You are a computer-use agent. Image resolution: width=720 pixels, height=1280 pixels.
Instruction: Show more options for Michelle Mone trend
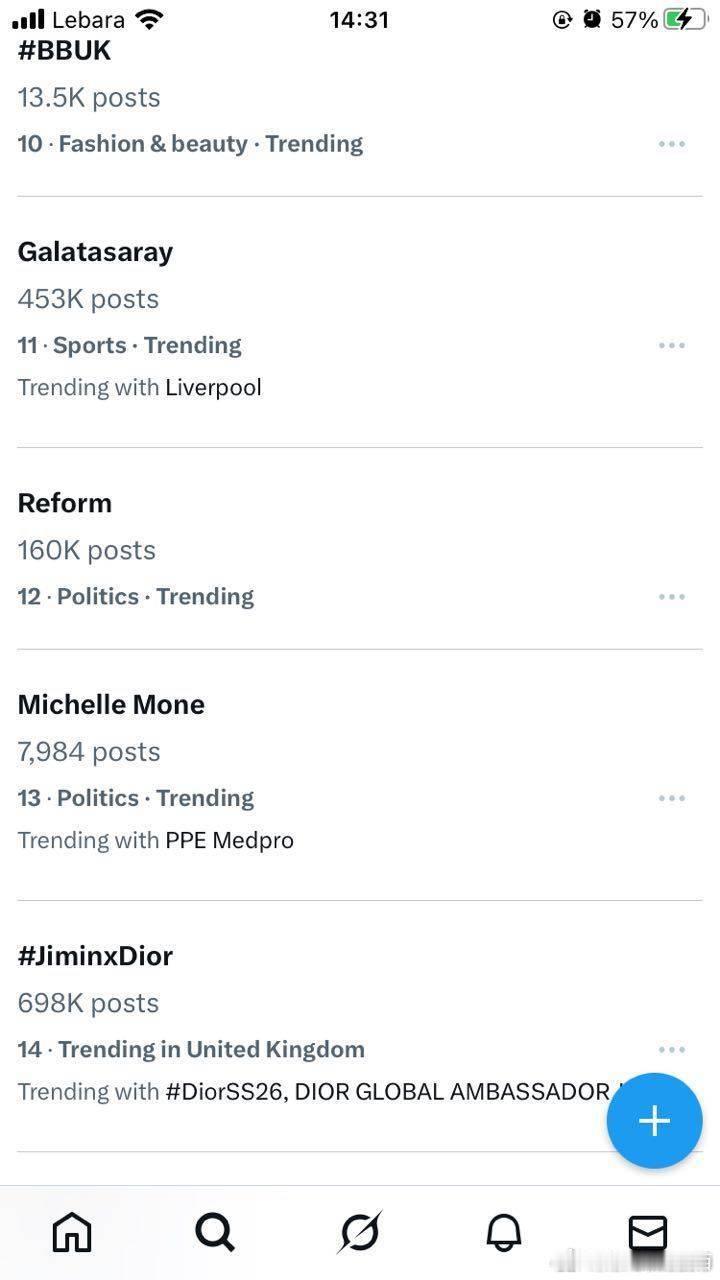point(672,799)
